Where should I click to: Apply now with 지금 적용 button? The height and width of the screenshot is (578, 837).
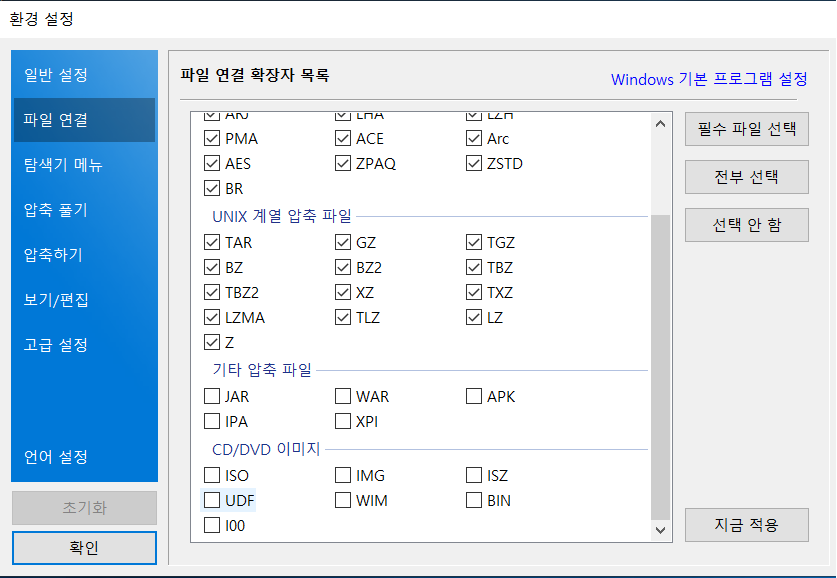[747, 525]
